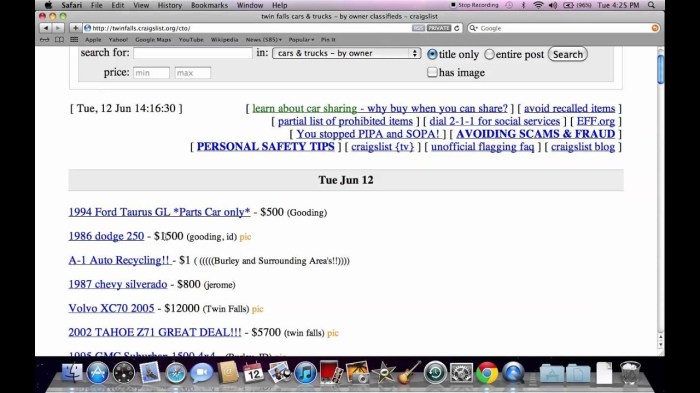700x393 pixels.
Task: Select the 'entire post' radio button
Action: coord(489,54)
